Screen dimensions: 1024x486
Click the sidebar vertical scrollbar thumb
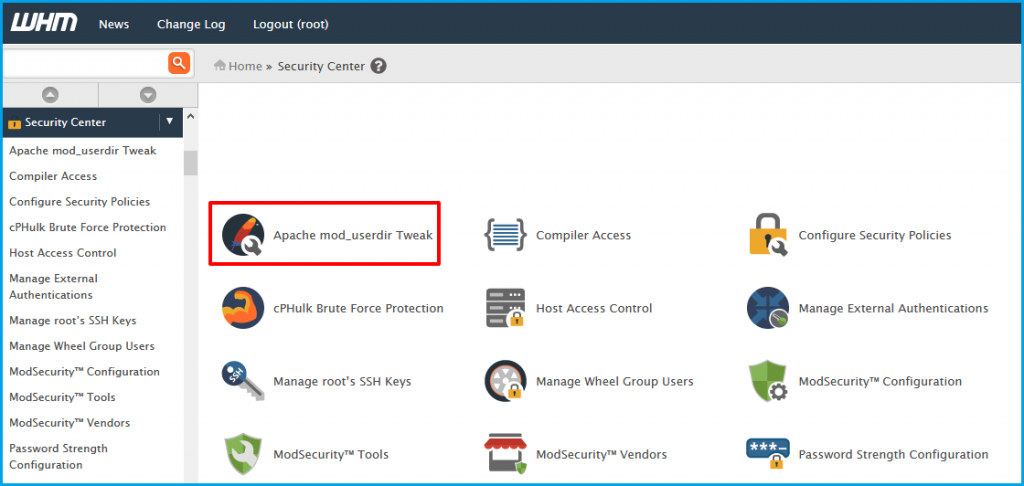pos(191,162)
